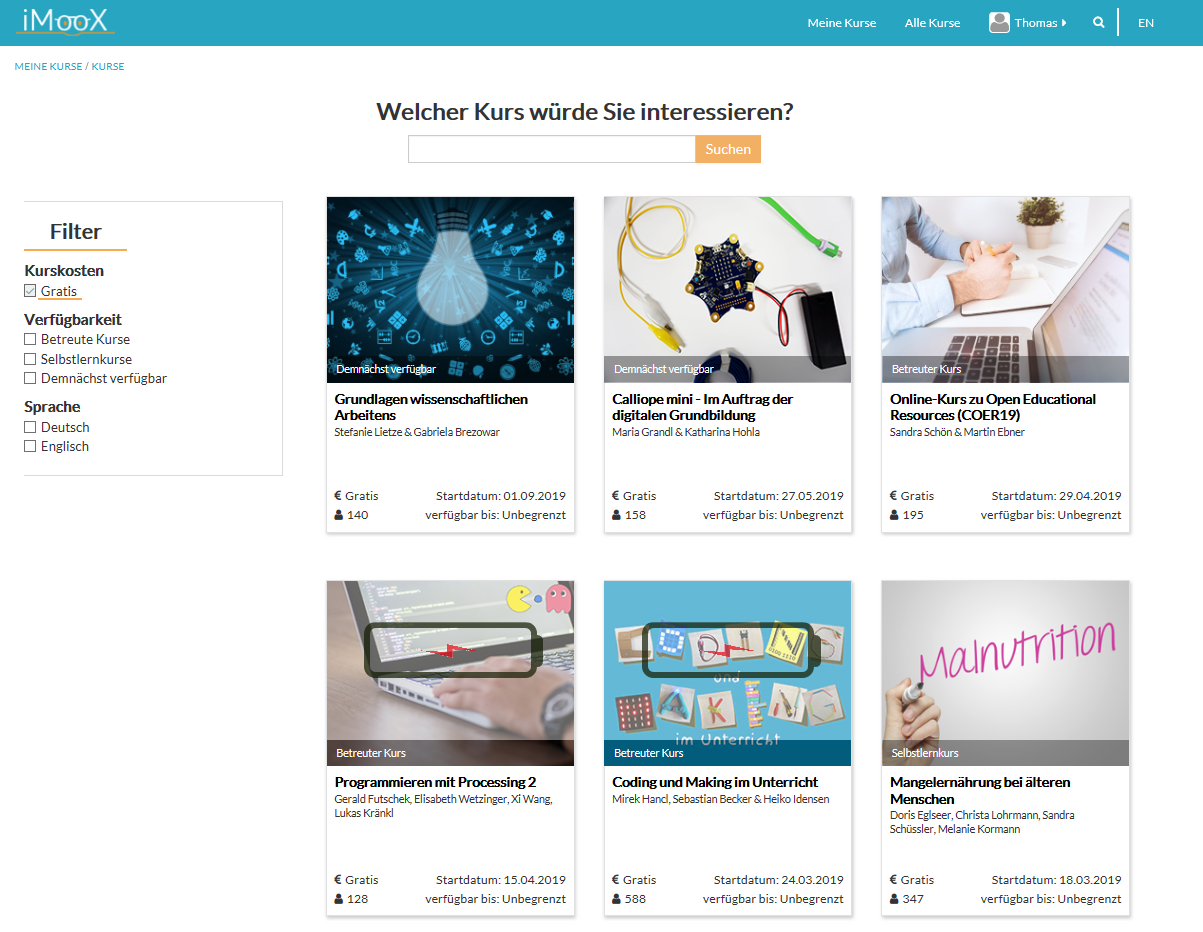Click the participant count icon for Programmieren mit Processing 2

pos(338,898)
